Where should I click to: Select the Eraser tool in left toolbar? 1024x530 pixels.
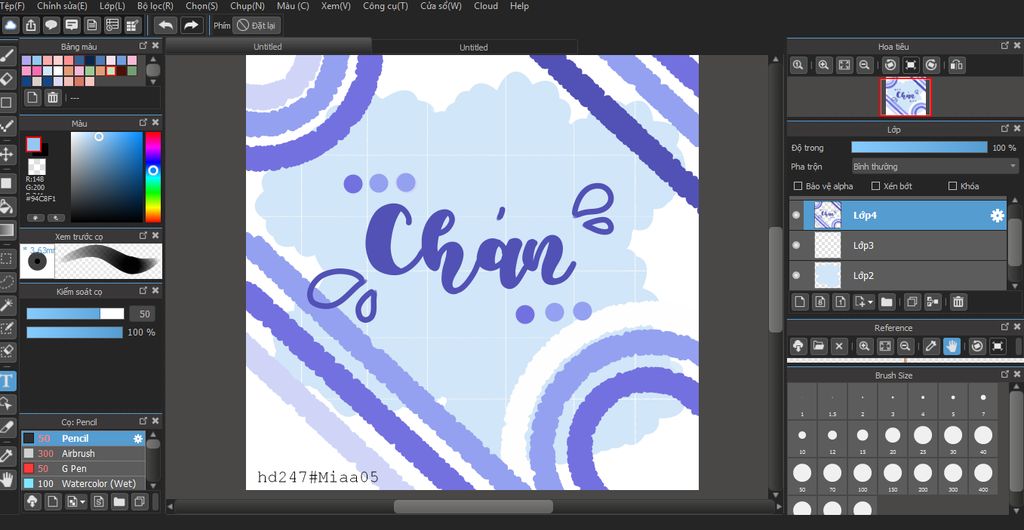(7, 79)
